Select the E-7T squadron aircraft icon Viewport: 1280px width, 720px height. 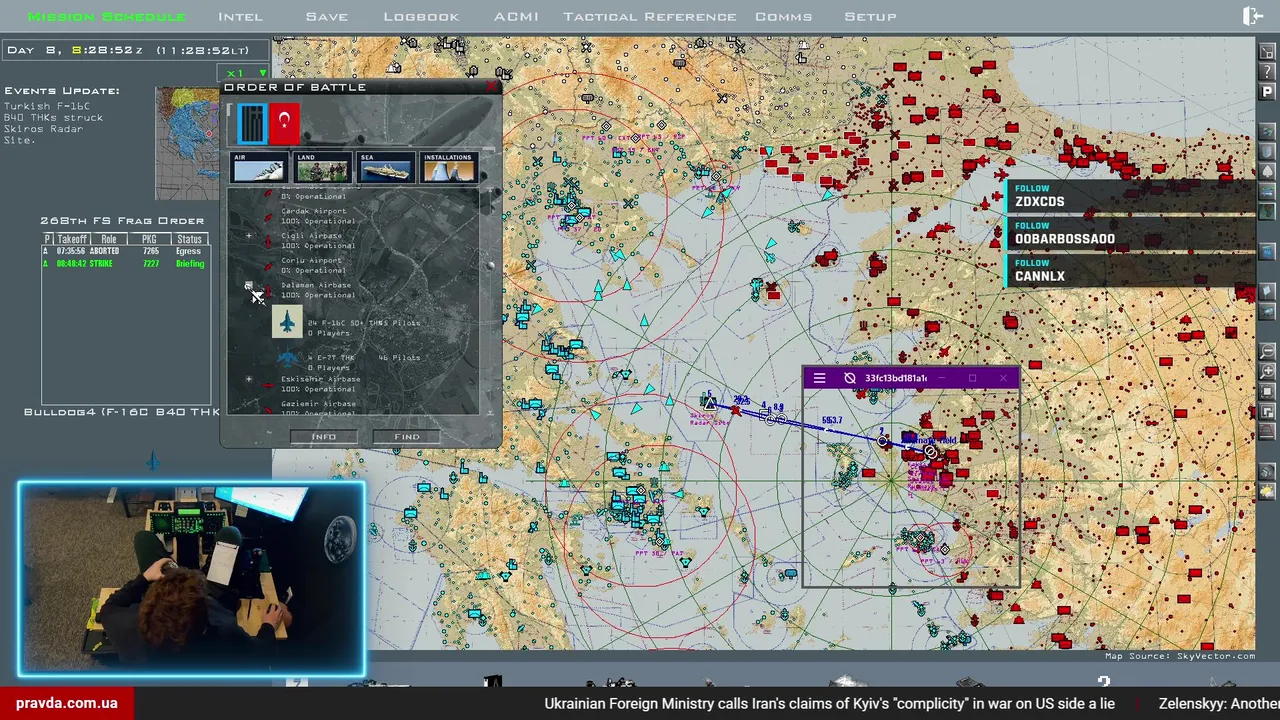(x=288, y=358)
